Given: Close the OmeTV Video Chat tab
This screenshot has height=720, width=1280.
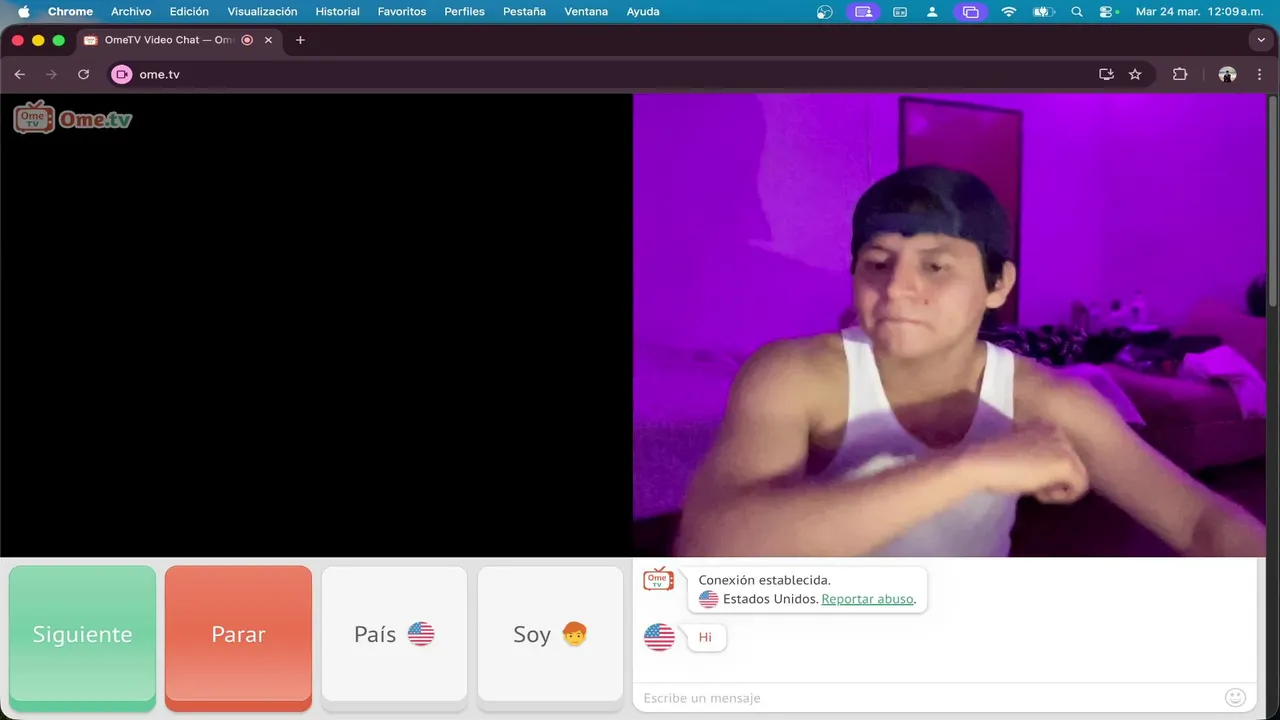Looking at the screenshot, I should point(268,40).
